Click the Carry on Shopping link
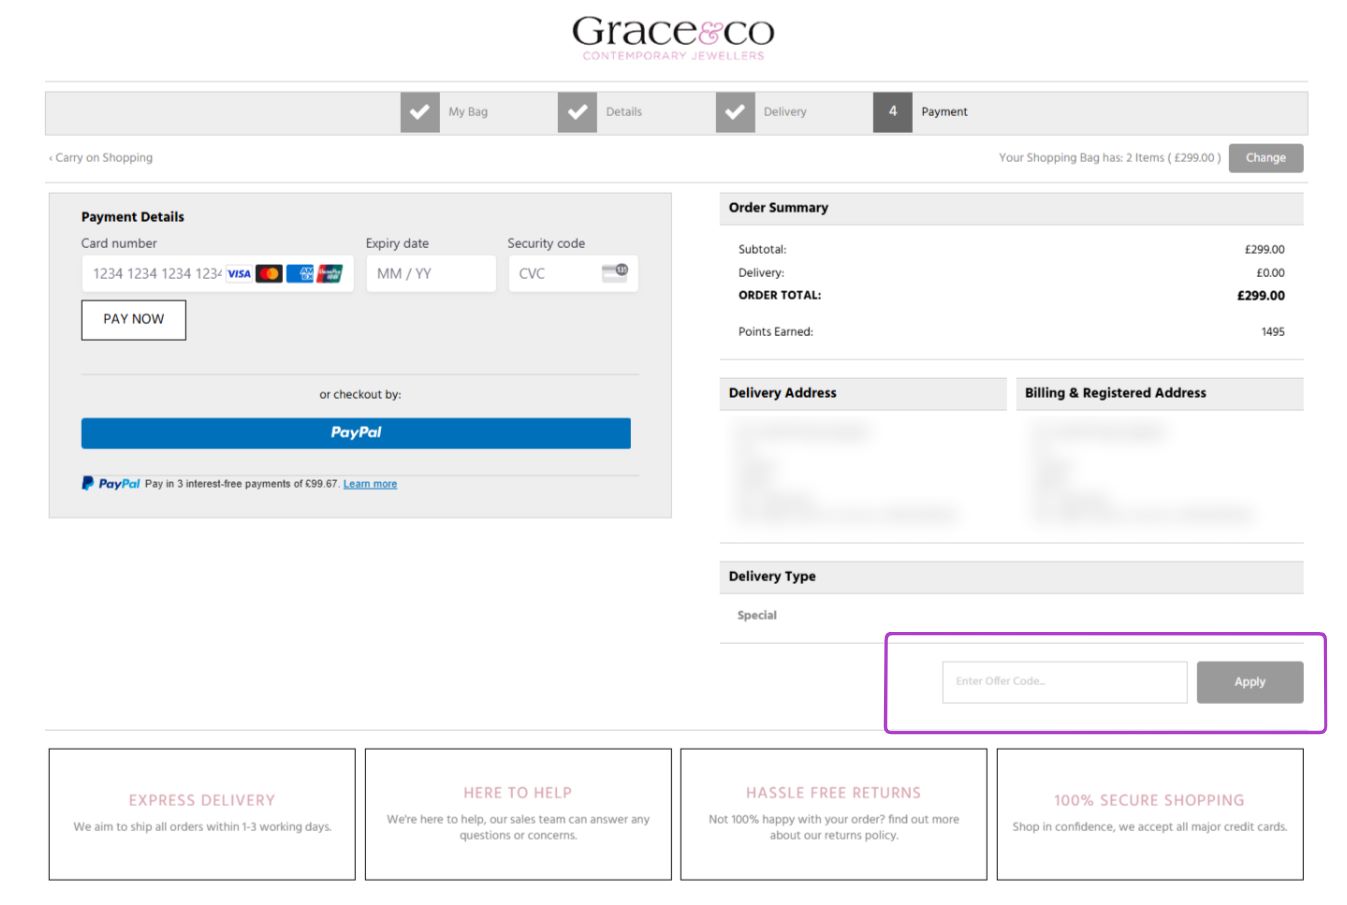The image size is (1347, 905). [x=101, y=158]
